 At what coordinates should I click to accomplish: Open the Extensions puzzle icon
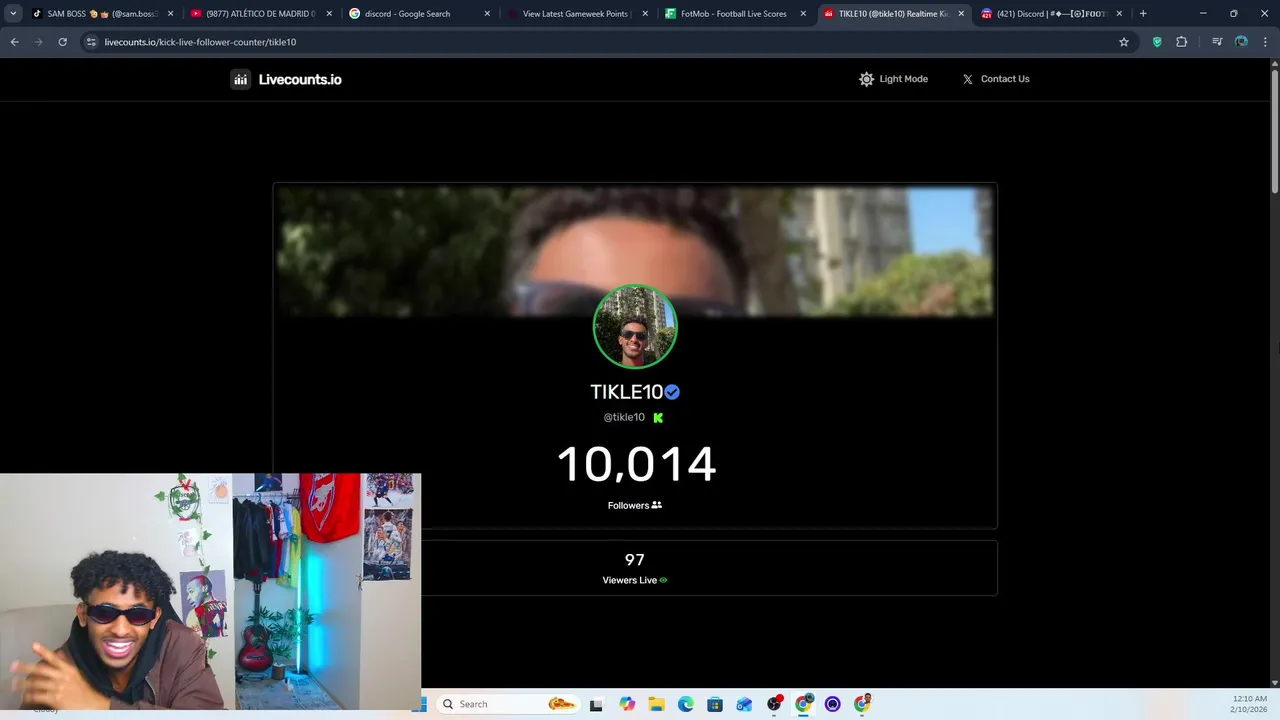point(1182,42)
